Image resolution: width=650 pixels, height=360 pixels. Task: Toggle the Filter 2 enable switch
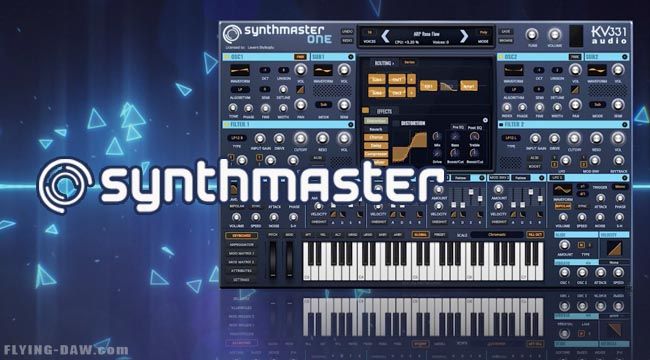tap(501, 124)
